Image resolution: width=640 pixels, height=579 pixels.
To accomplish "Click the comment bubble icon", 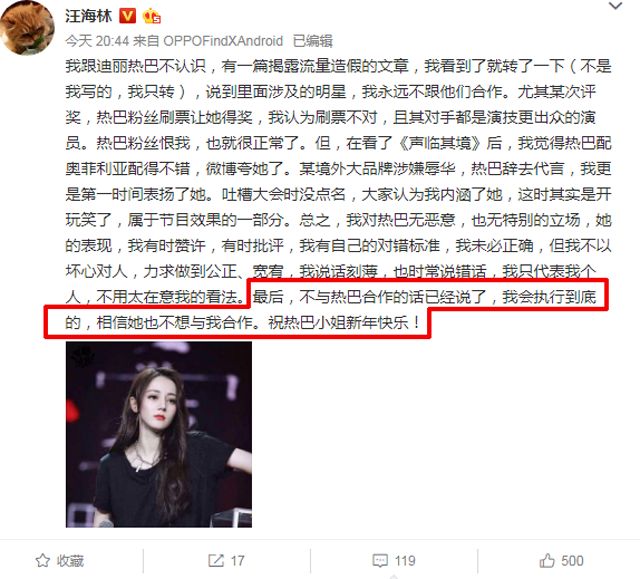I will pyautogui.click(x=380, y=561).
